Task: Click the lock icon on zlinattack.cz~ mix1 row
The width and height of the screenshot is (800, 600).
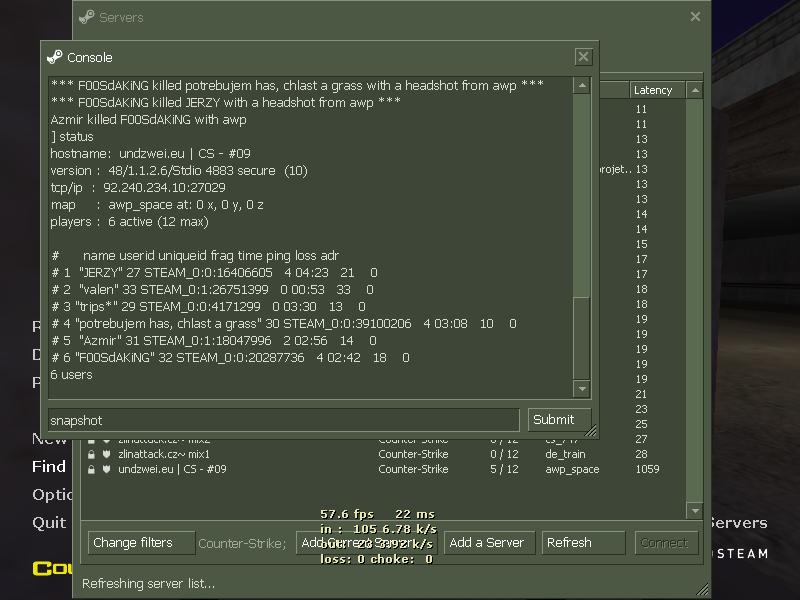Action: [x=91, y=454]
